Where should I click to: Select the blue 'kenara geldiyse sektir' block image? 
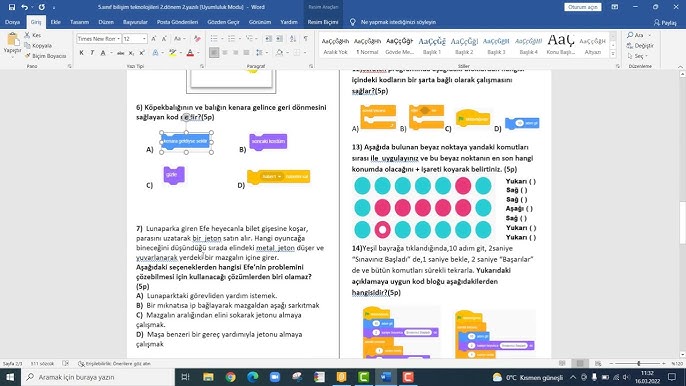click(186, 141)
